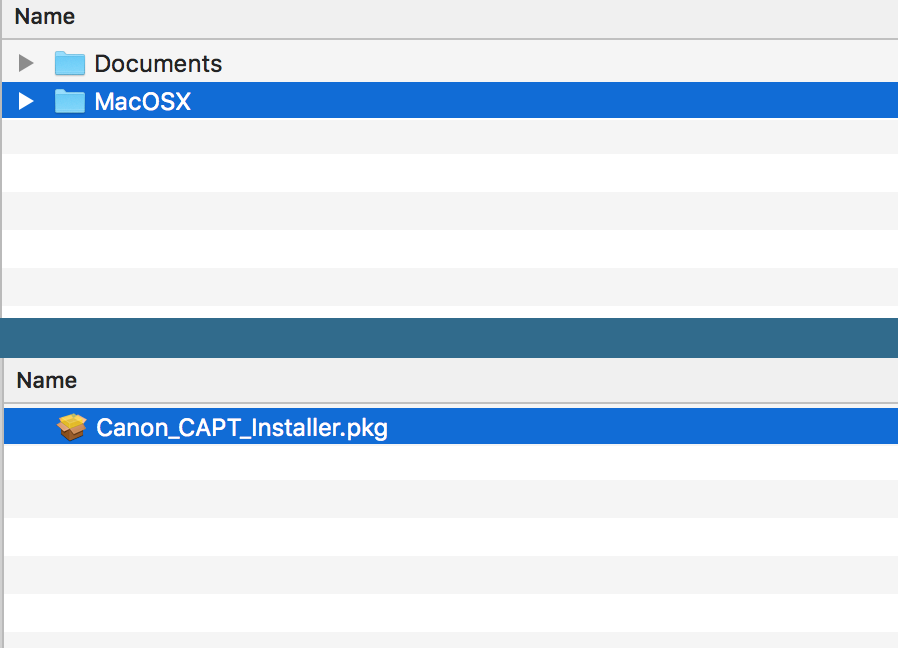This screenshot has height=648, width=898.
Task: Click the highlighted folder icon beside MacOSX
Action: pyautogui.click(x=70, y=100)
